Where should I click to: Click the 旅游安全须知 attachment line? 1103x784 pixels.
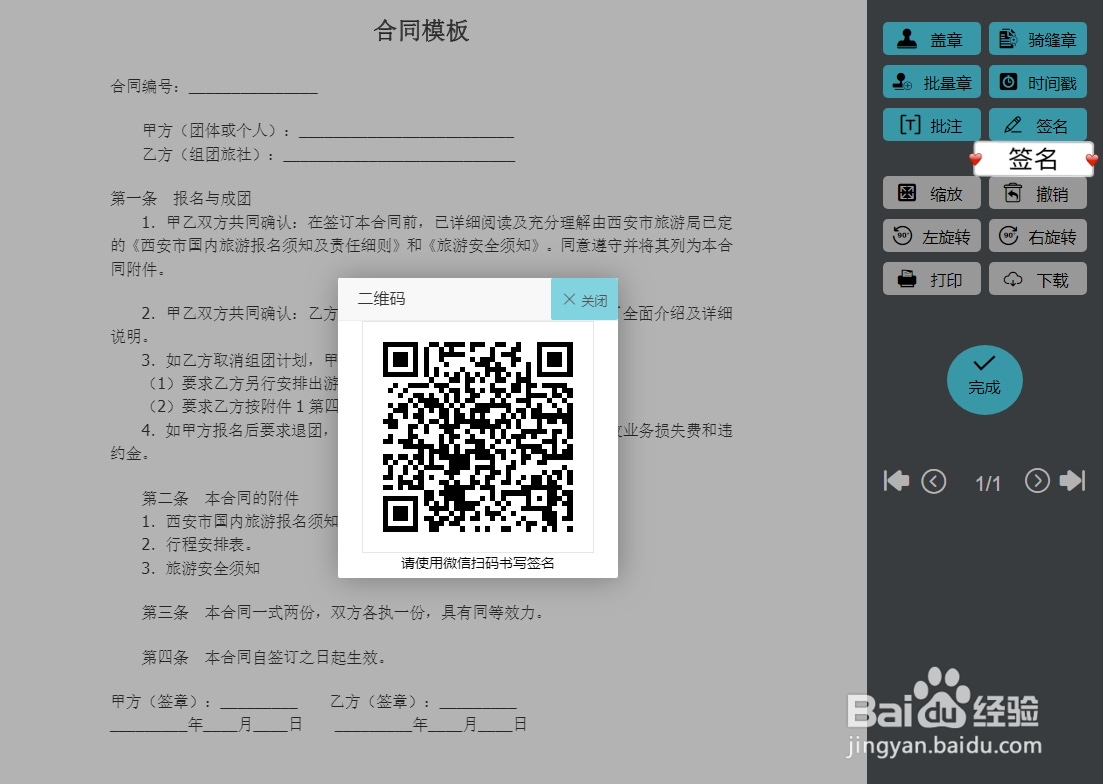point(200,568)
